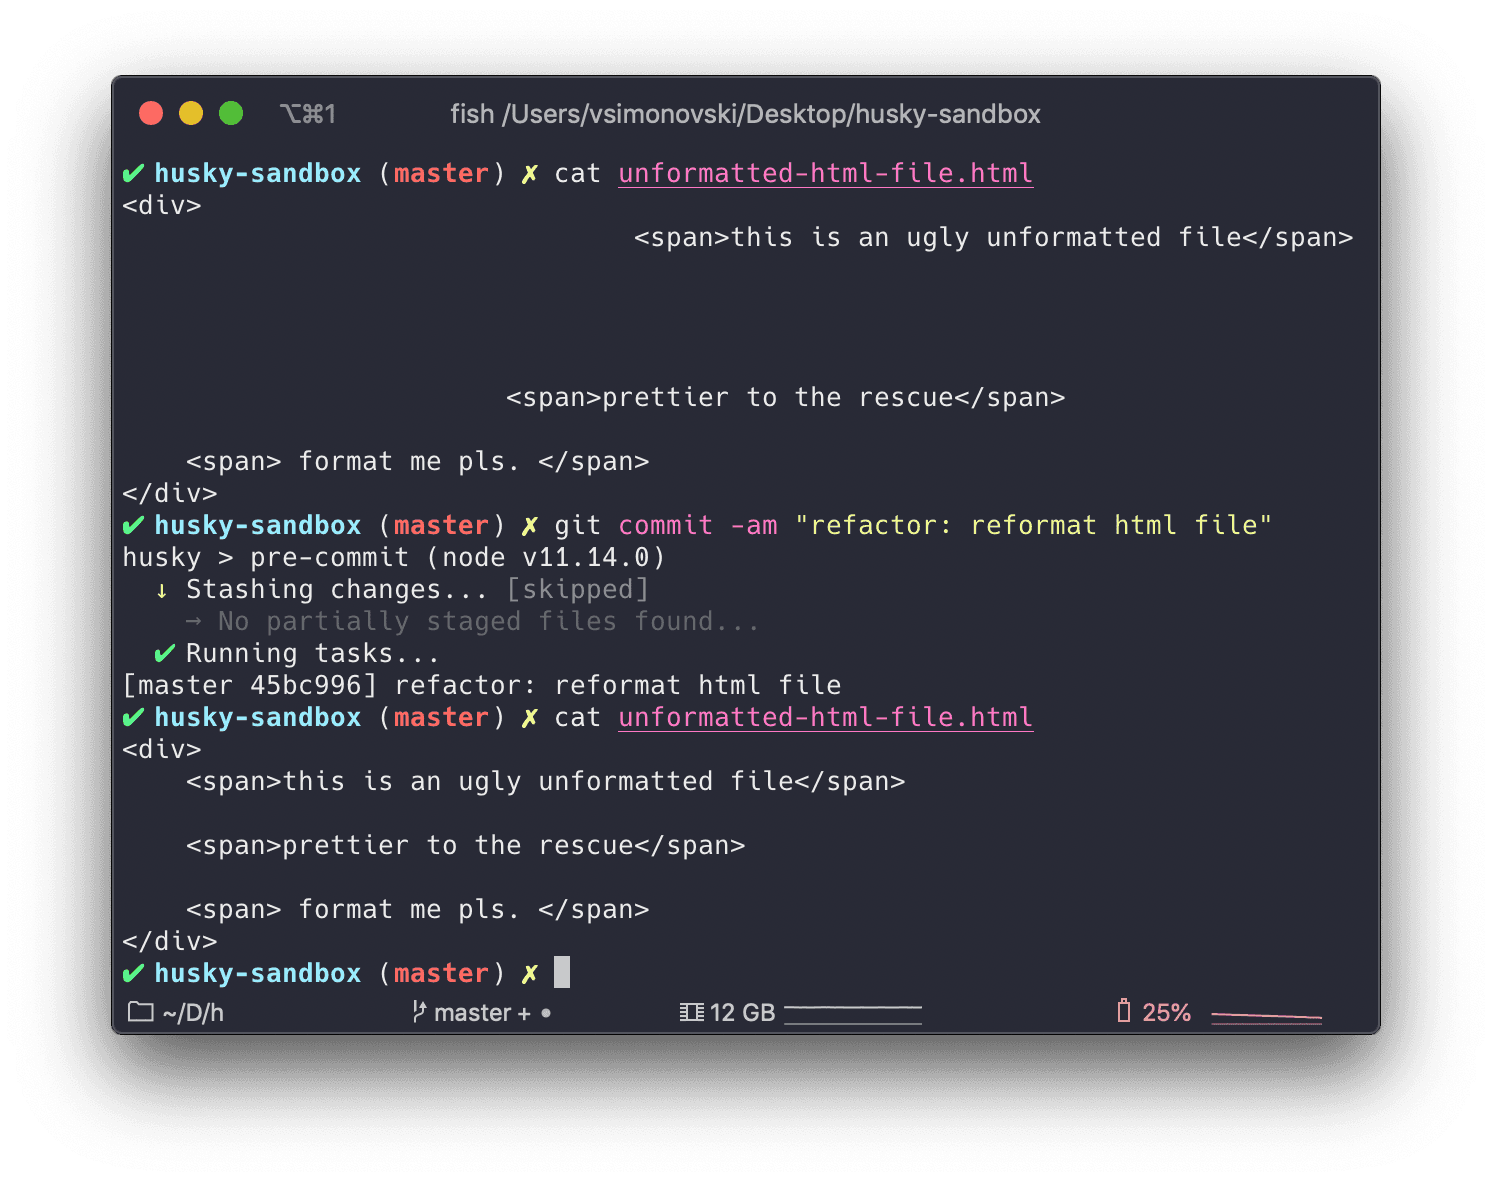Click the checkmark before the git commit prompt
1492x1182 pixels.
(x=135, y=524)
